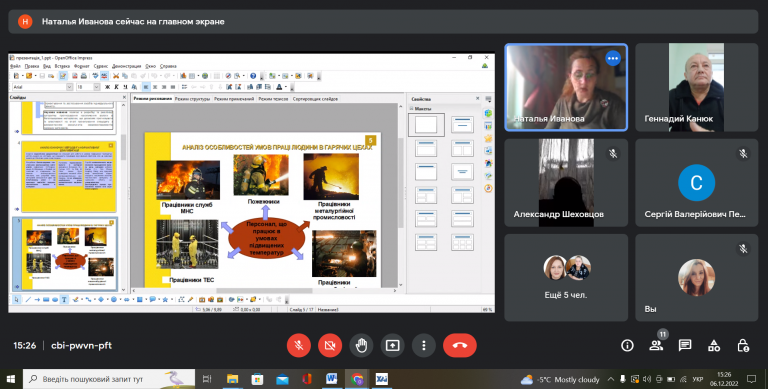Viewport: 768px width, 389px height.
Task: Open host controls lock icon
Action: (743, 345)
